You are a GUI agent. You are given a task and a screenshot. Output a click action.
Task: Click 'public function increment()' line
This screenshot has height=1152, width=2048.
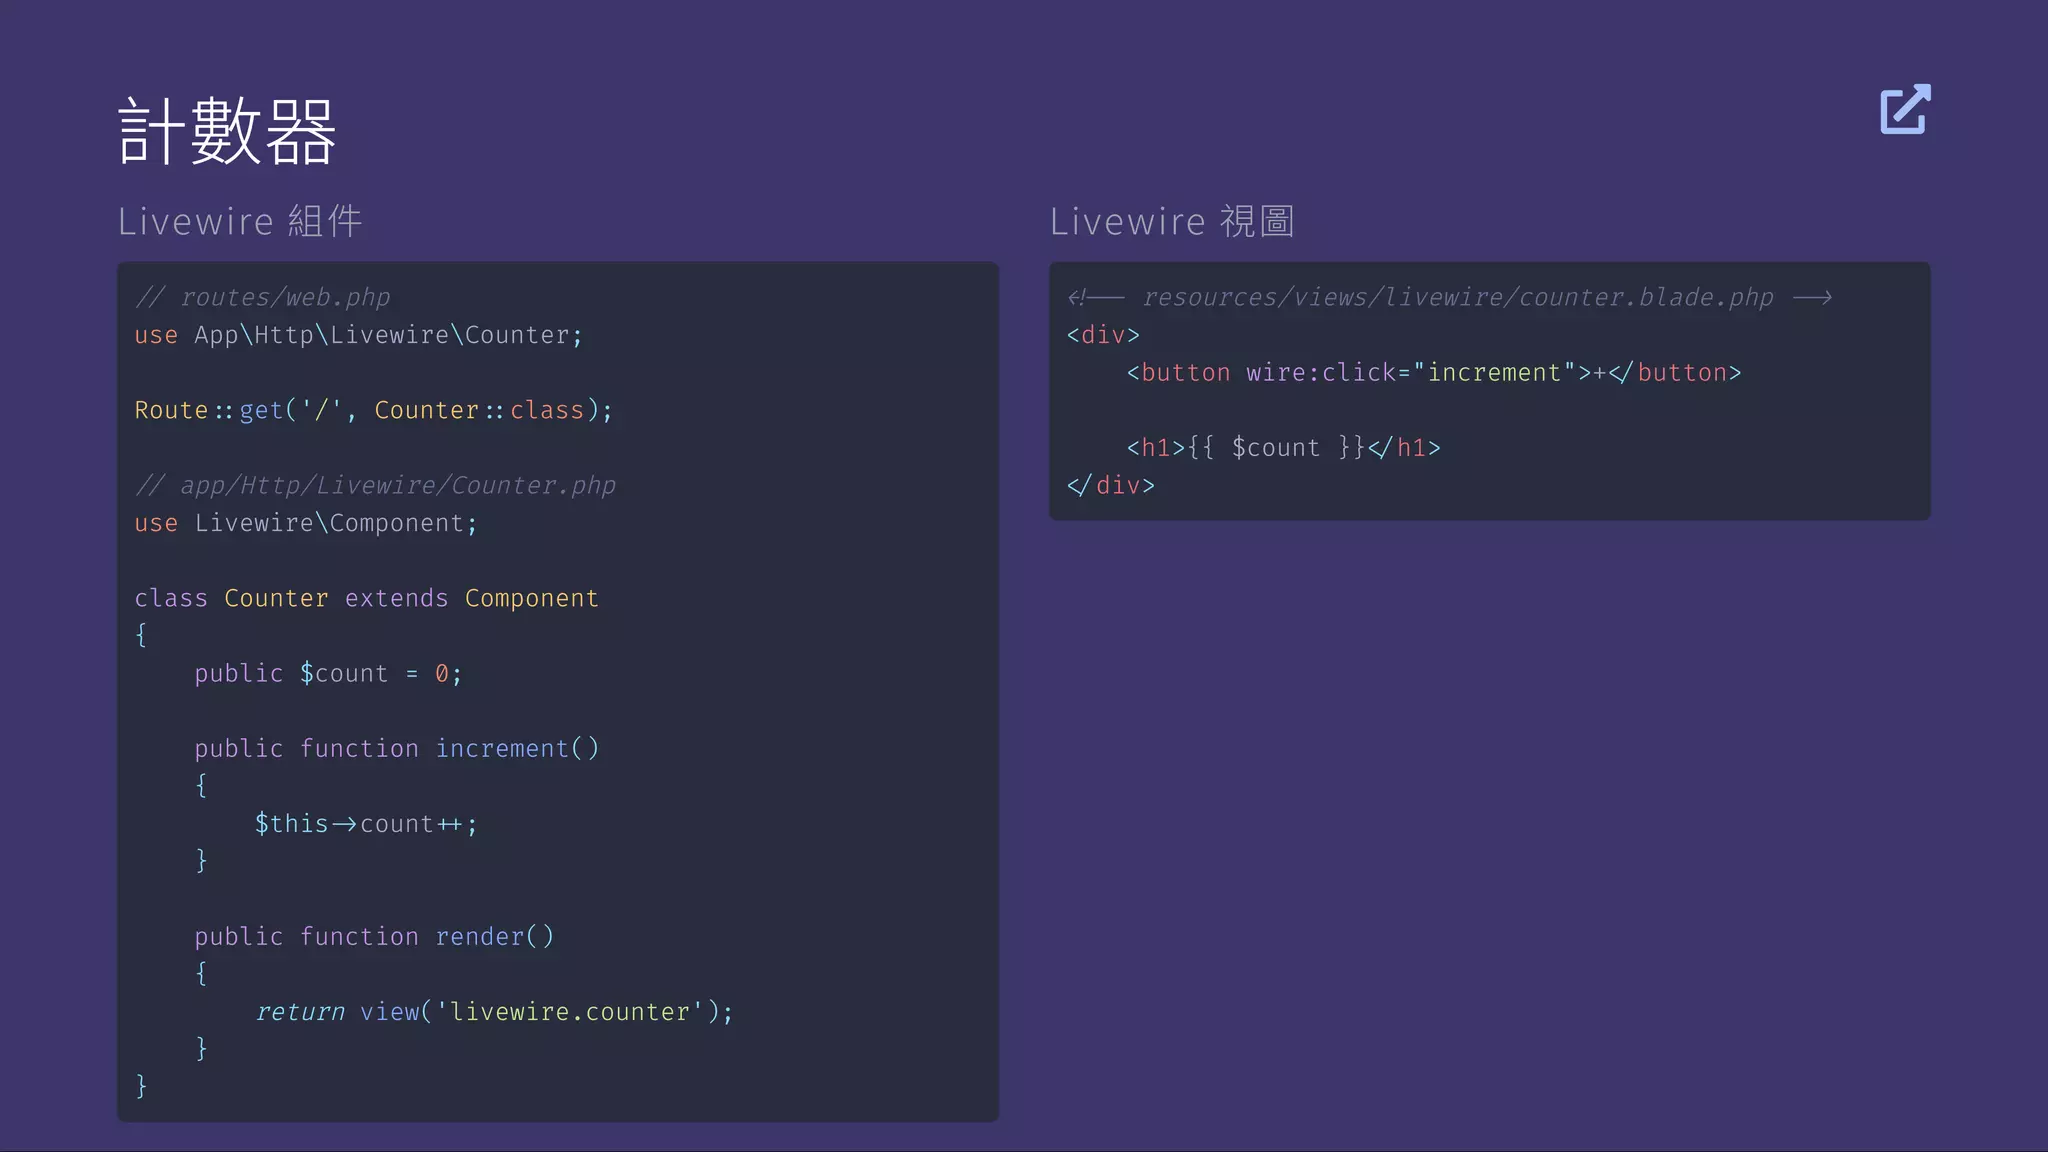[397, 748]
